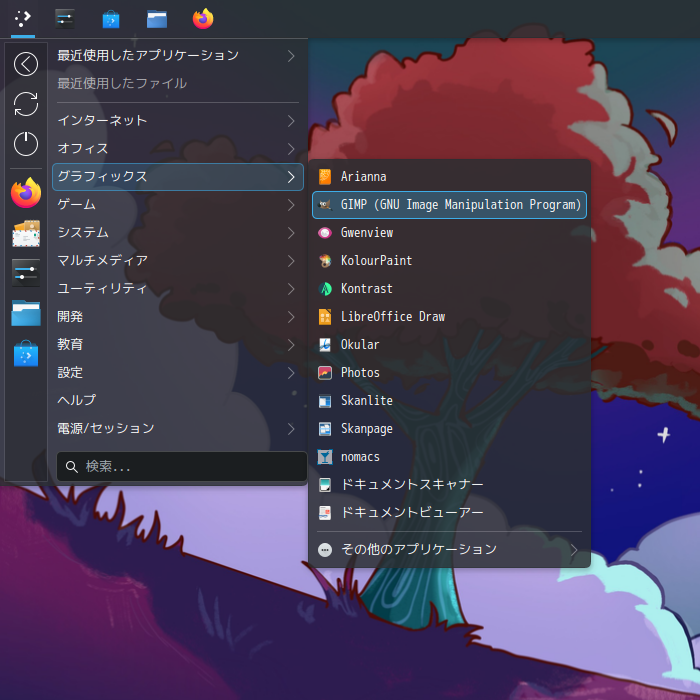This screenshot has width=700, height=700.
Task: Click the ドキュメントビューアー text
Action: (412, 513)
